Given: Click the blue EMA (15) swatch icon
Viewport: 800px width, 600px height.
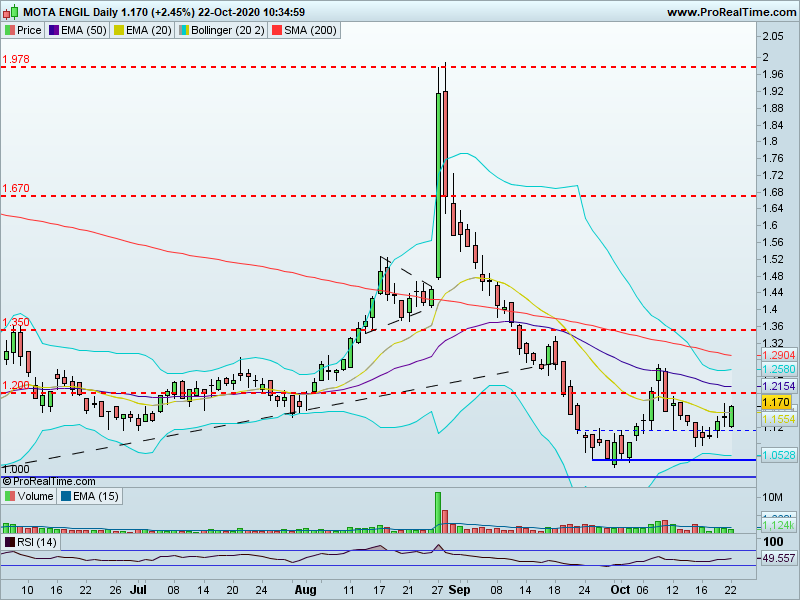Looking at the screenshot, I should [x=66, y=496].
